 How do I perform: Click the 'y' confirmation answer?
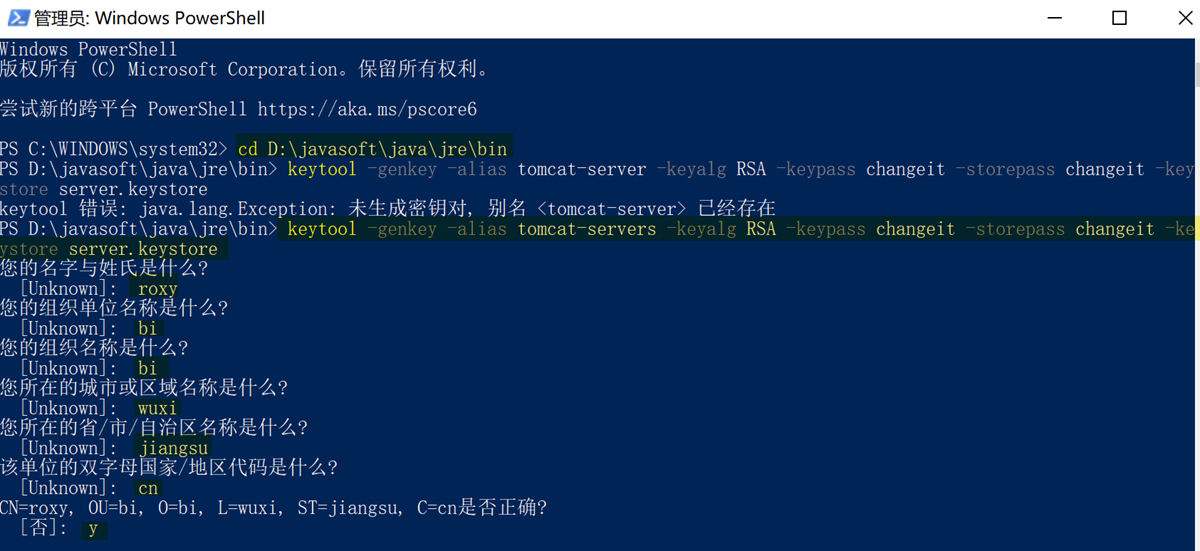(93, 528)
